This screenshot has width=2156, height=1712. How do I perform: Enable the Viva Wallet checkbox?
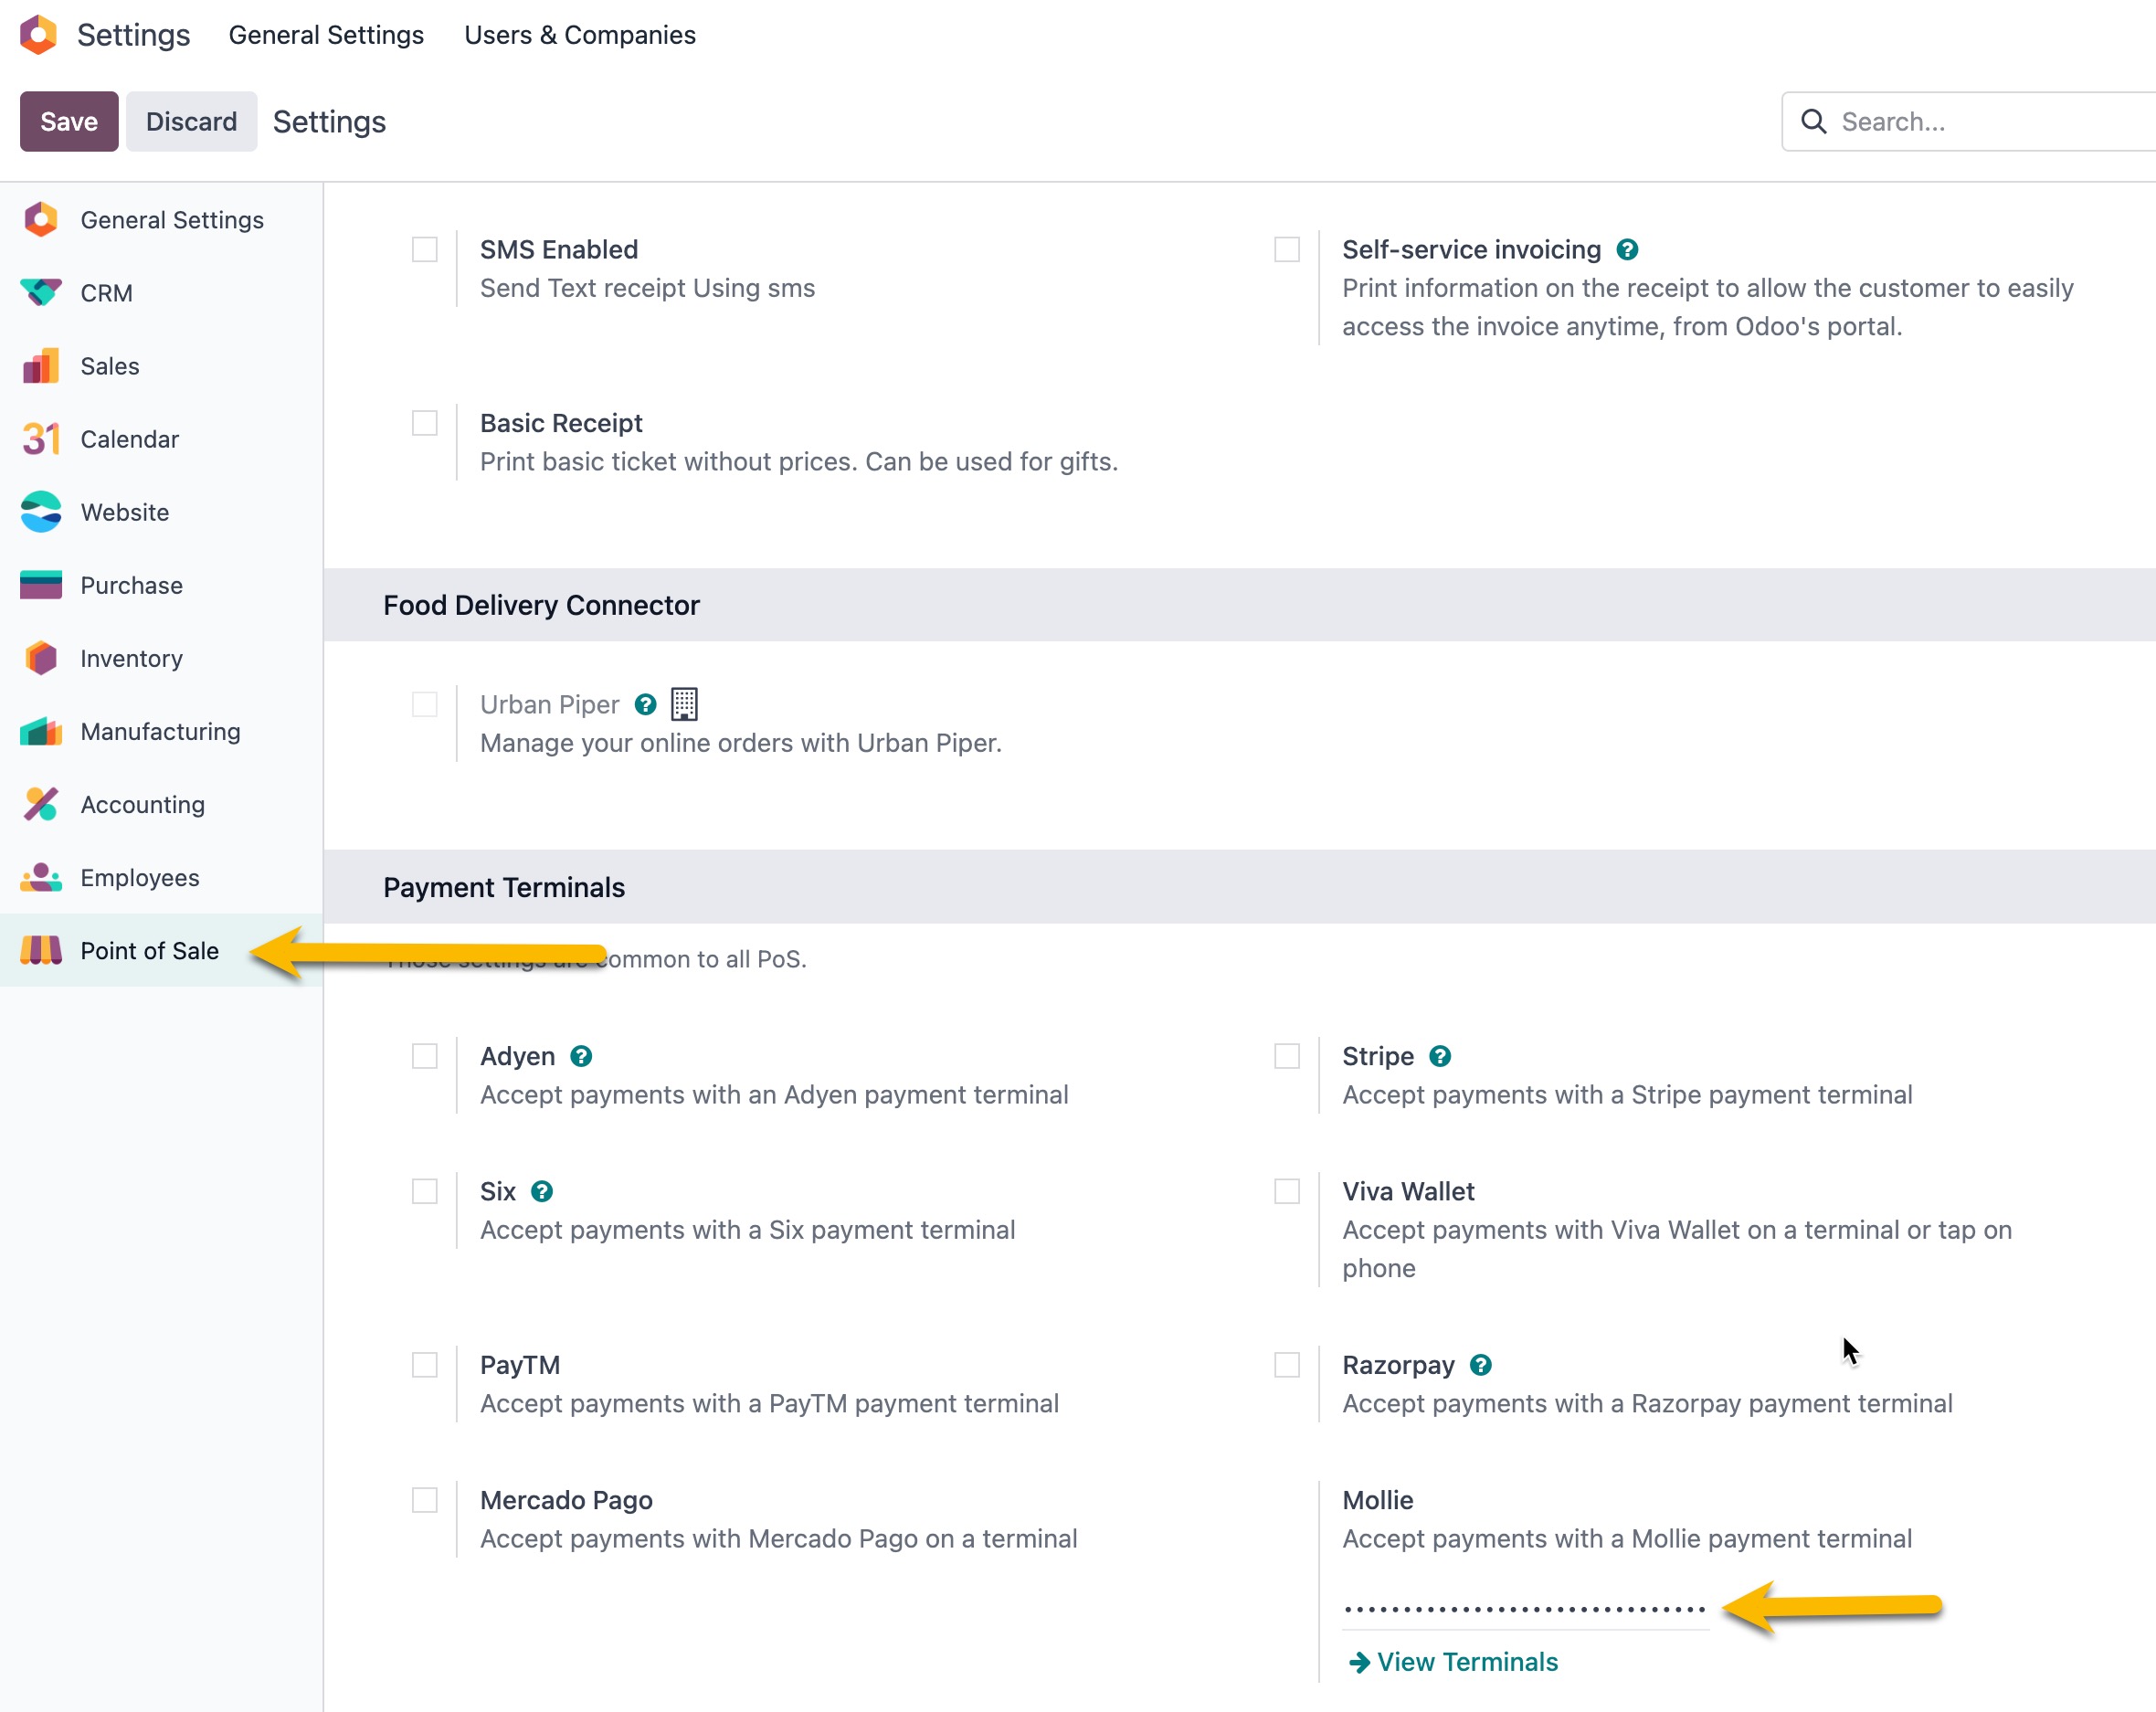1287,1191
